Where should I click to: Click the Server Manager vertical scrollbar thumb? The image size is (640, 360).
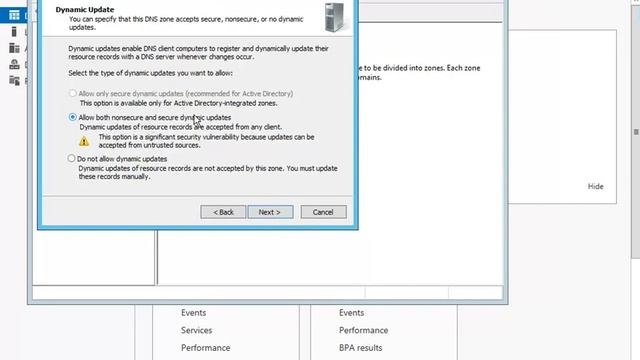(x=636, y=131)
